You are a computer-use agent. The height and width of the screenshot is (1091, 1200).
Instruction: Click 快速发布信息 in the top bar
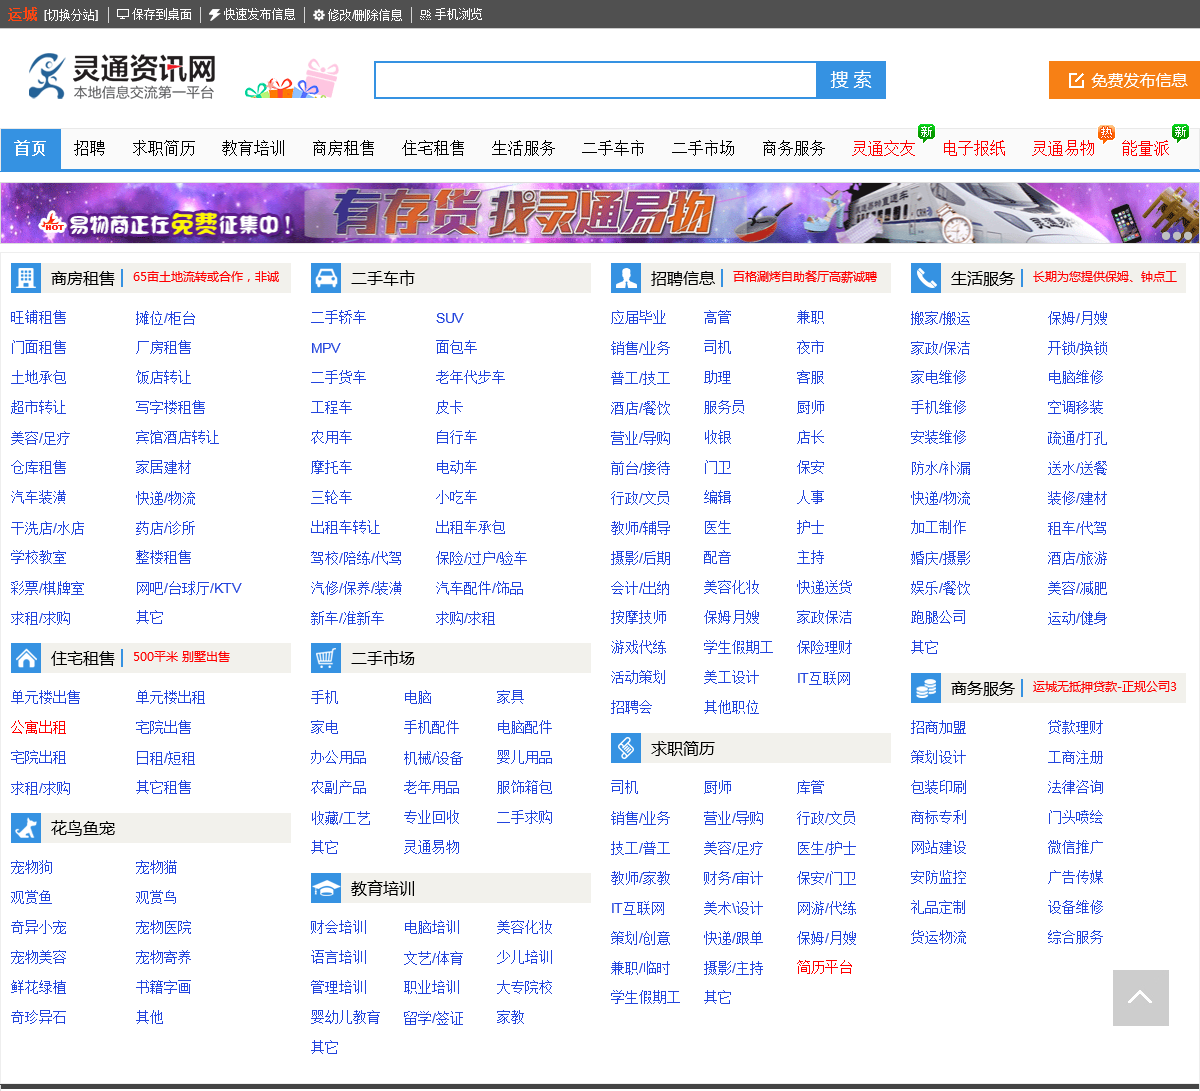click(252, 14)
